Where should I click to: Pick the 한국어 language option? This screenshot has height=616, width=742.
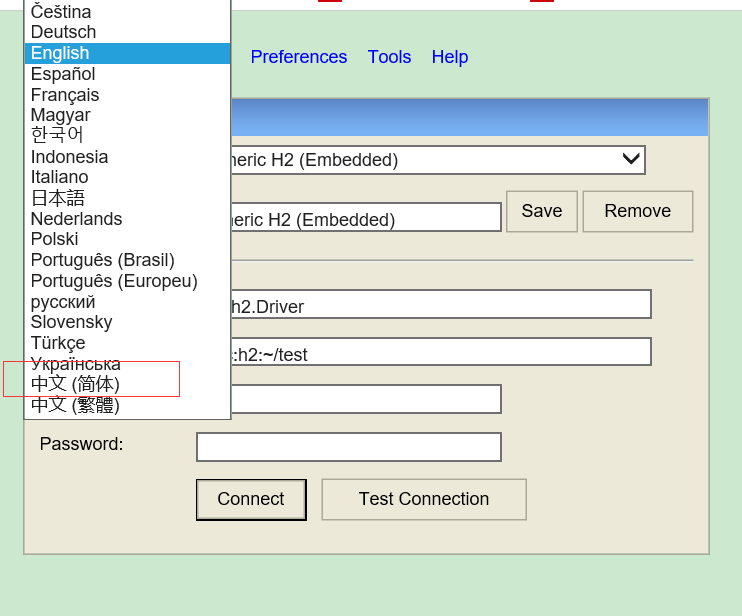pos(57,135)
